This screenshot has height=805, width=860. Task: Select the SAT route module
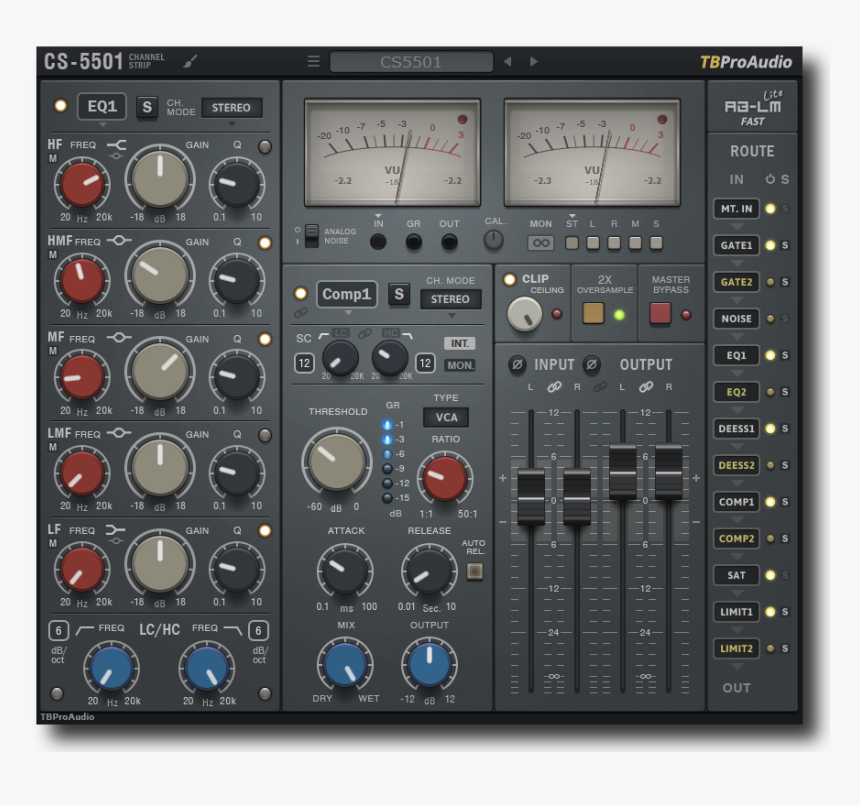pyautogui.click(x=736, y=575)
